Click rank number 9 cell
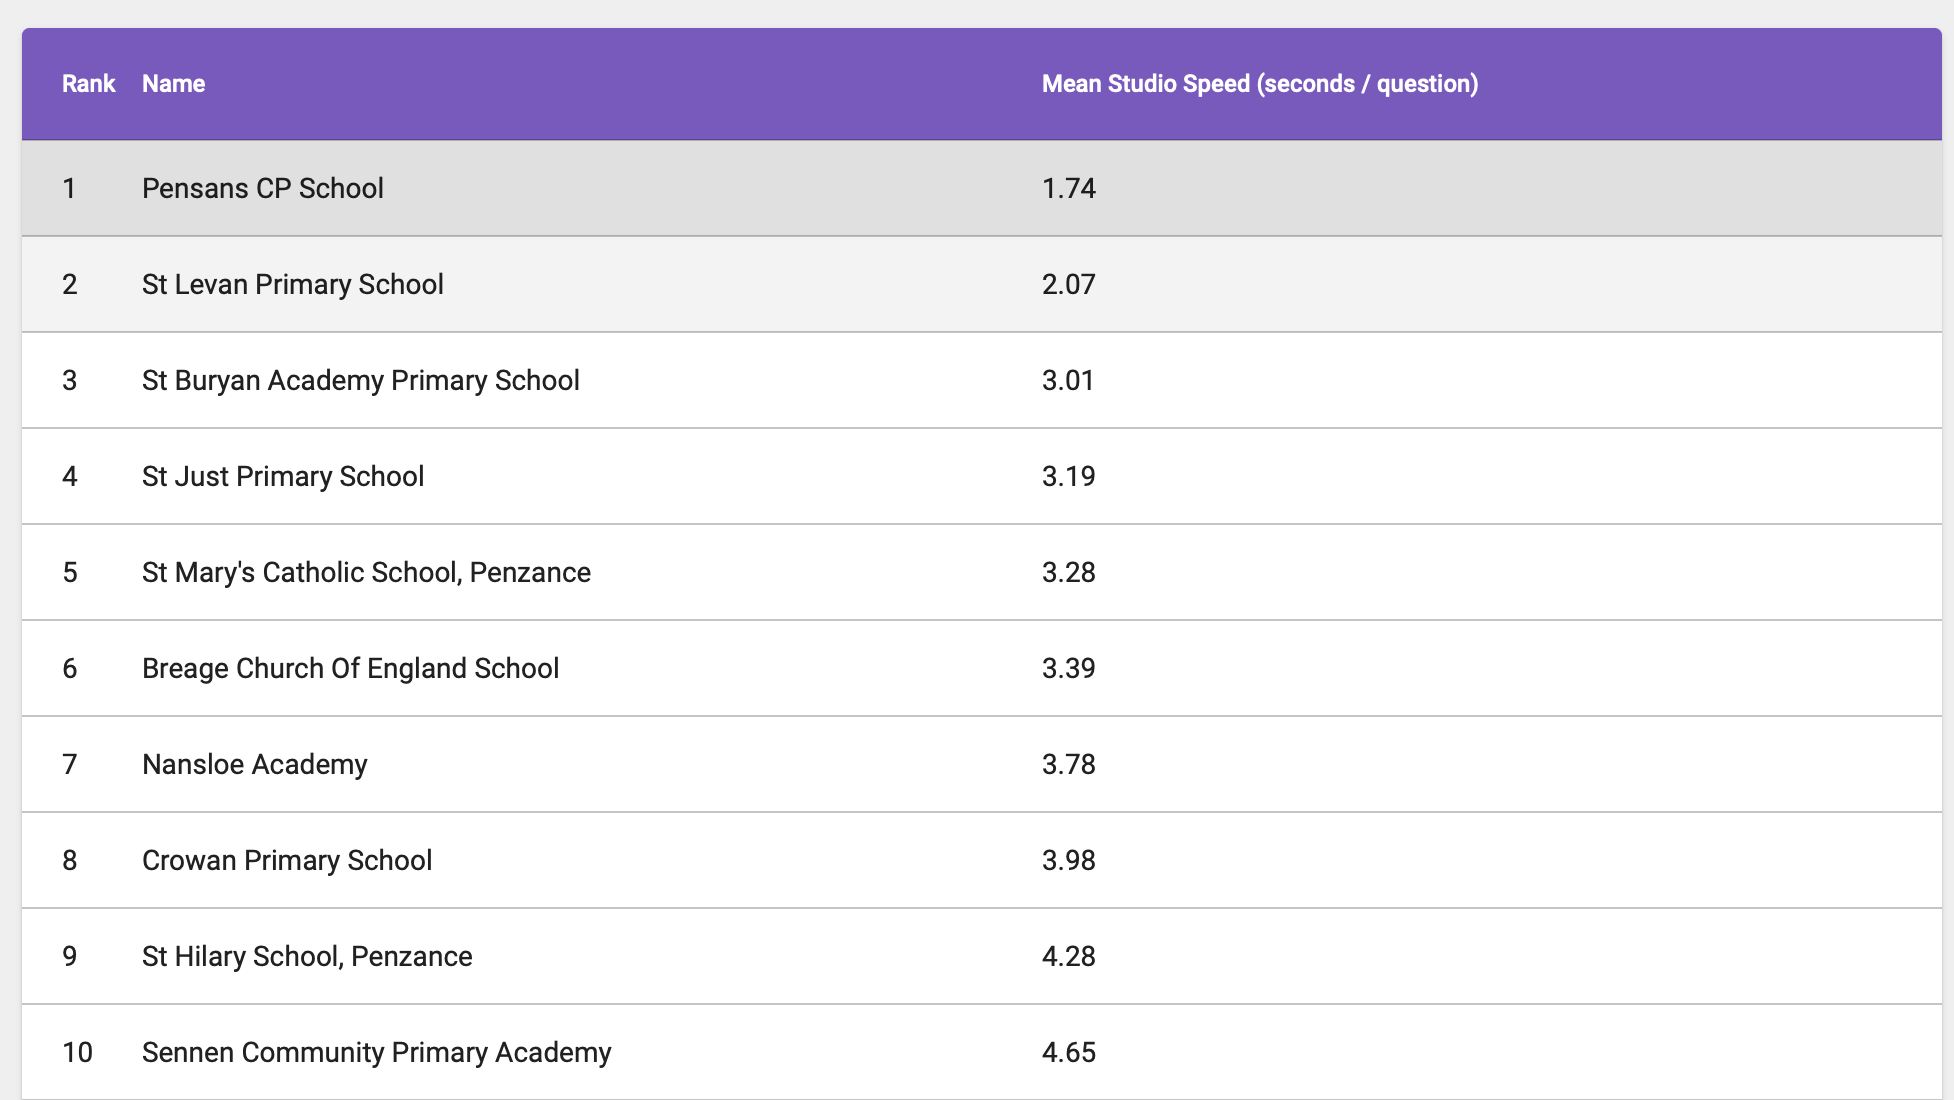Screen dimensions: 1954x1100 [70, 957]
